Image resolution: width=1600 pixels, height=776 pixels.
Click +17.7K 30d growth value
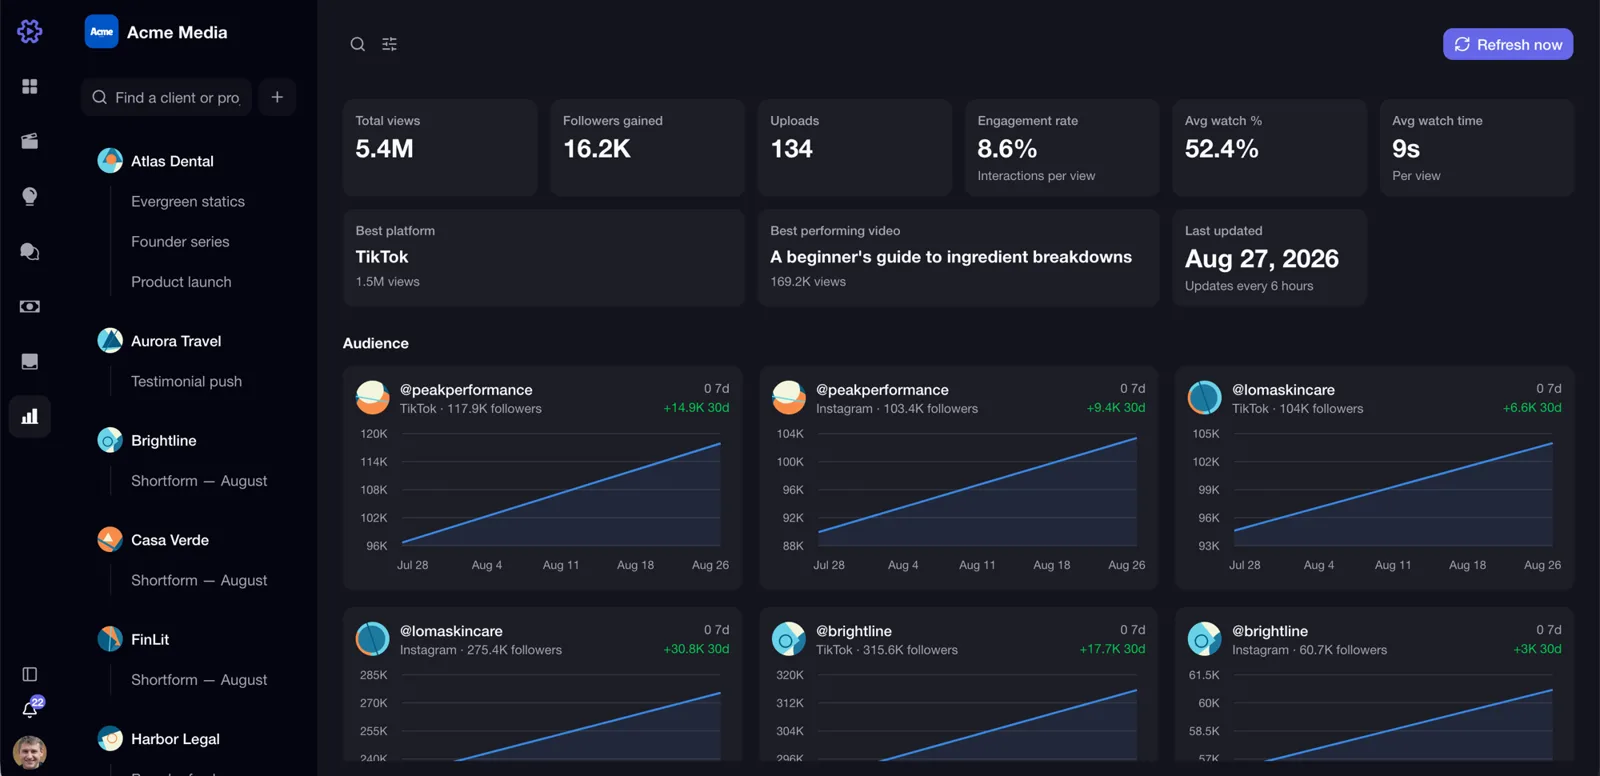1112,649
